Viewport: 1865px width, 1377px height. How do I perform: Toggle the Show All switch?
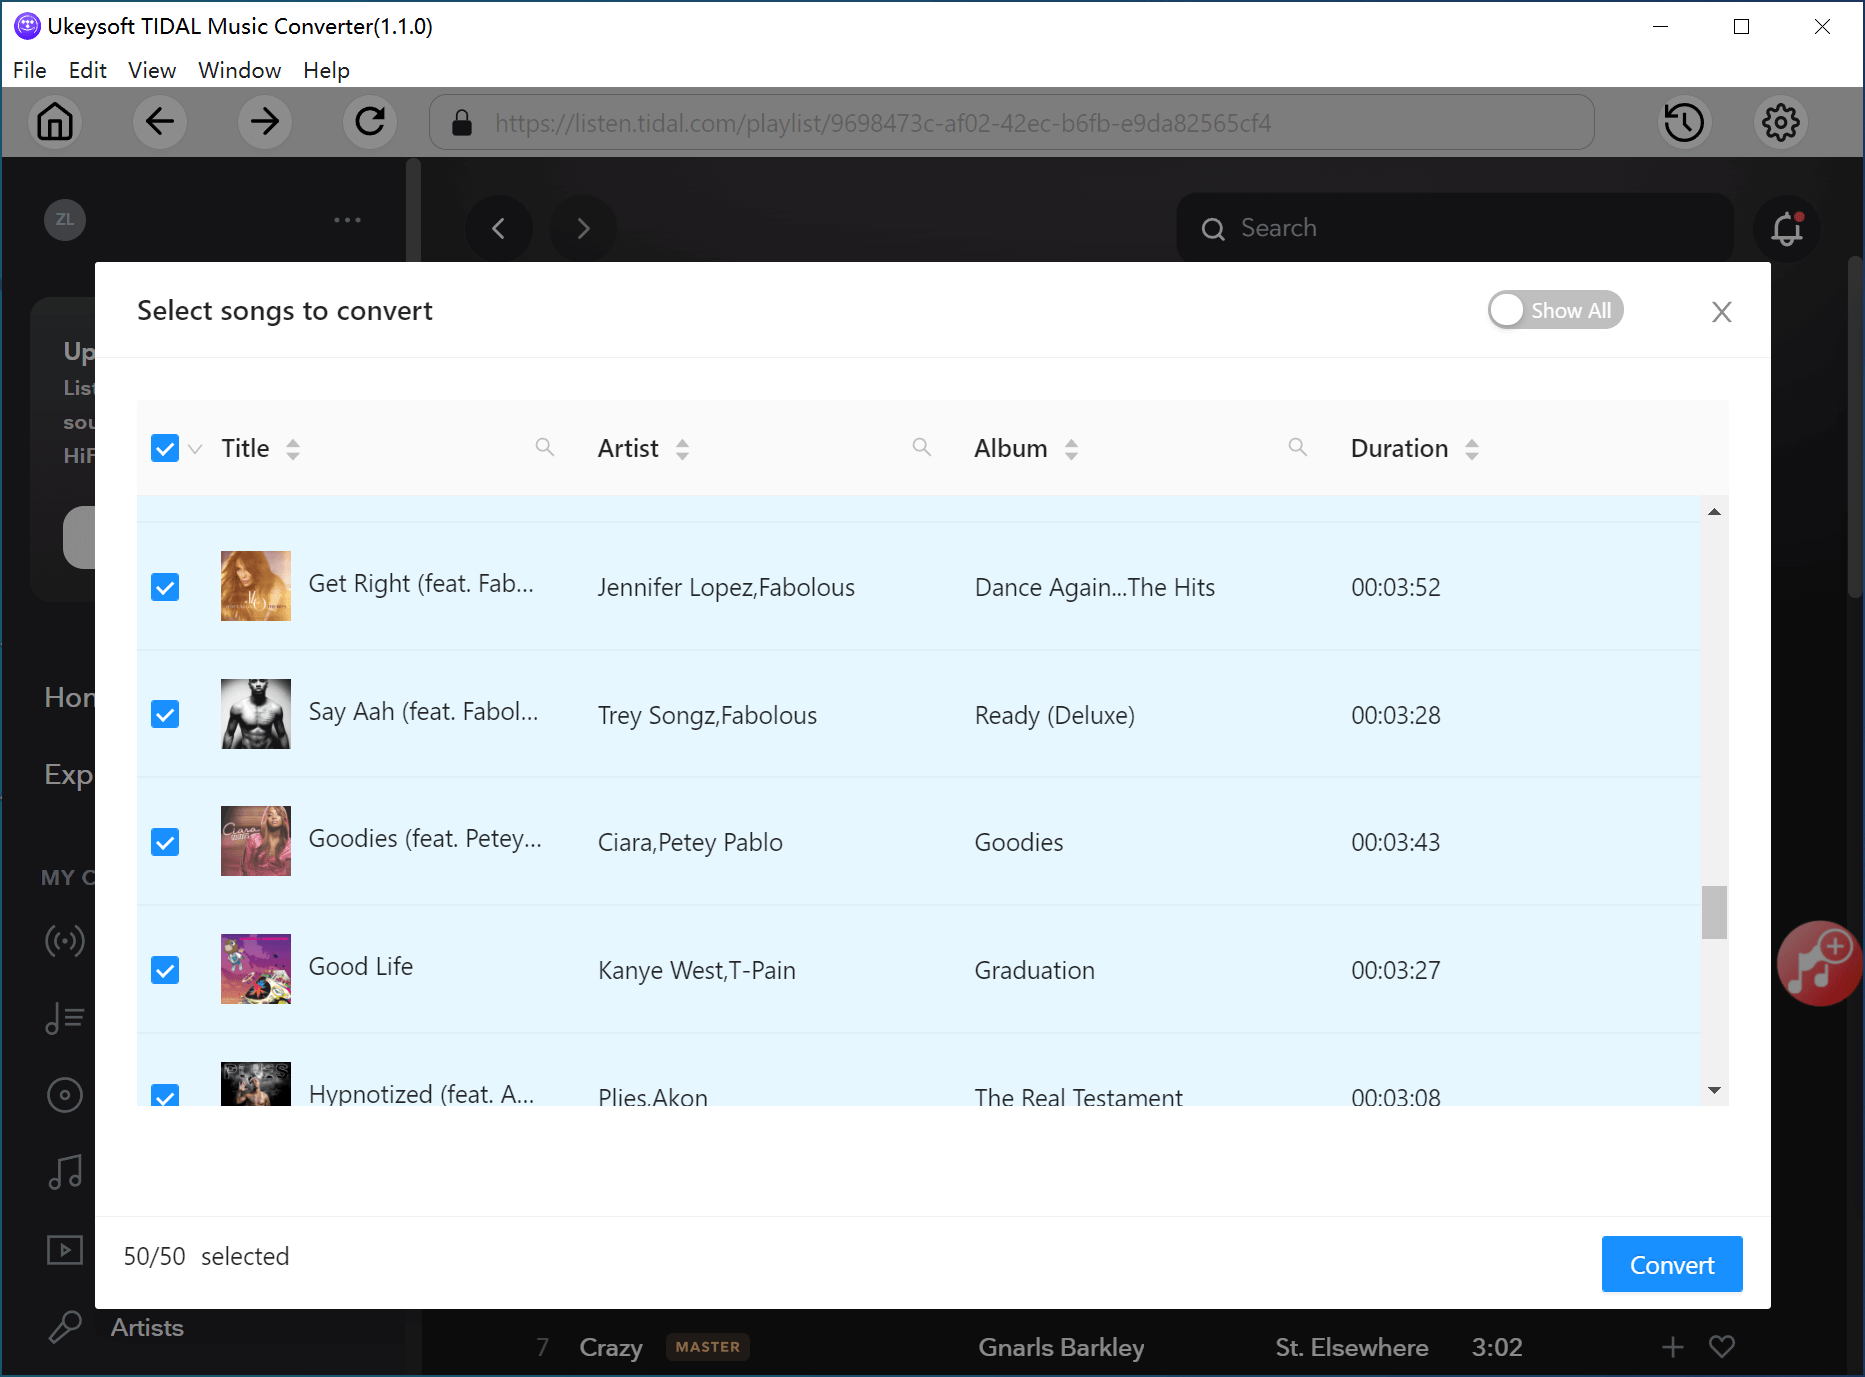[1554, 310]
